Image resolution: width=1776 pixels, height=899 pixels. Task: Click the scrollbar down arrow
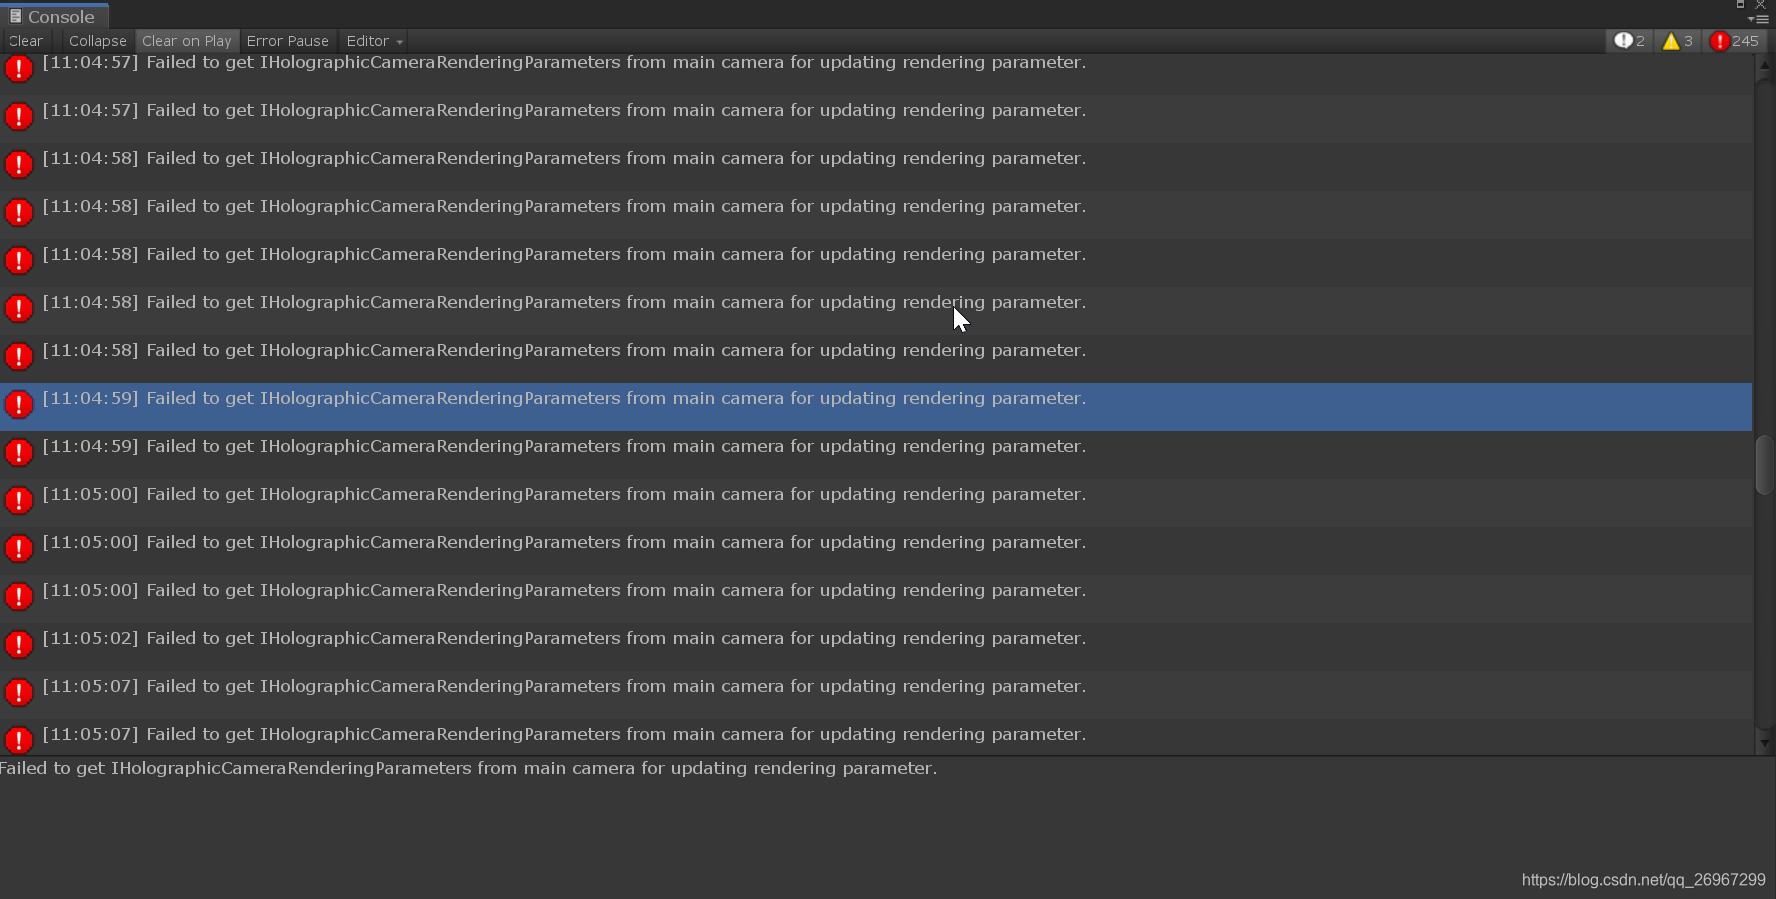1765,743
